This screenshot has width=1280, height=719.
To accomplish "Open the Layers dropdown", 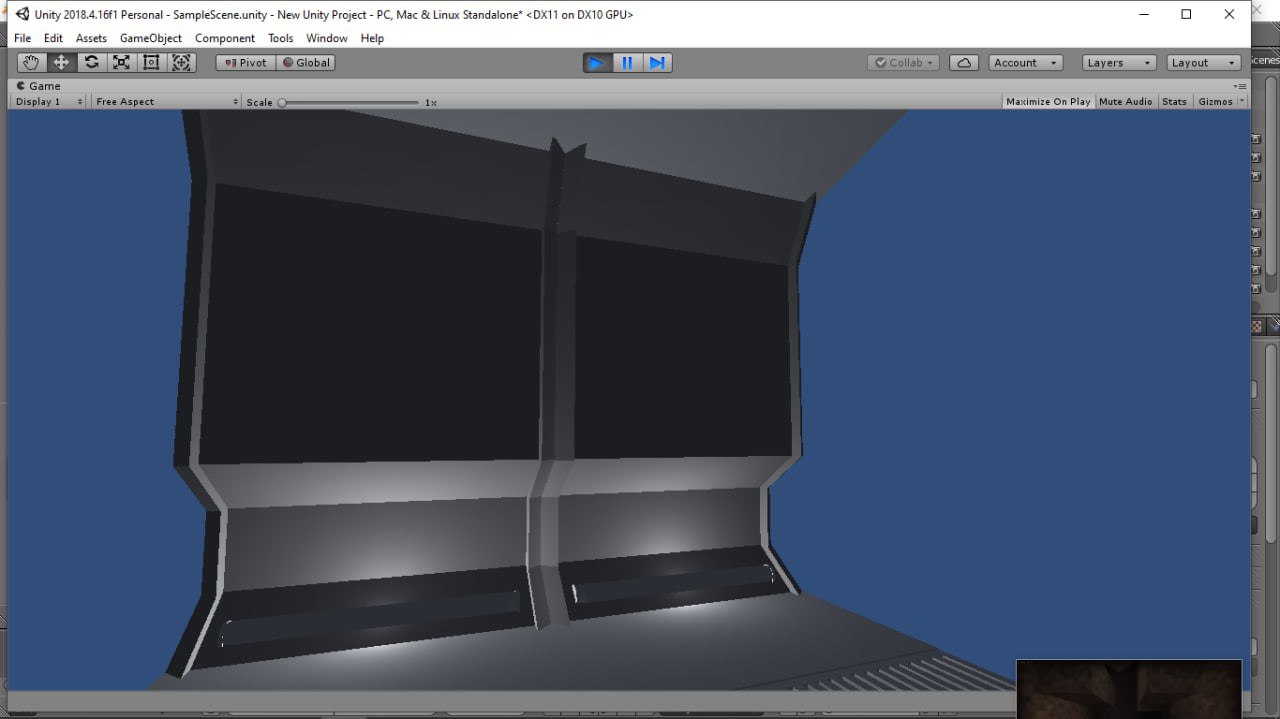I will (1119, 62).
